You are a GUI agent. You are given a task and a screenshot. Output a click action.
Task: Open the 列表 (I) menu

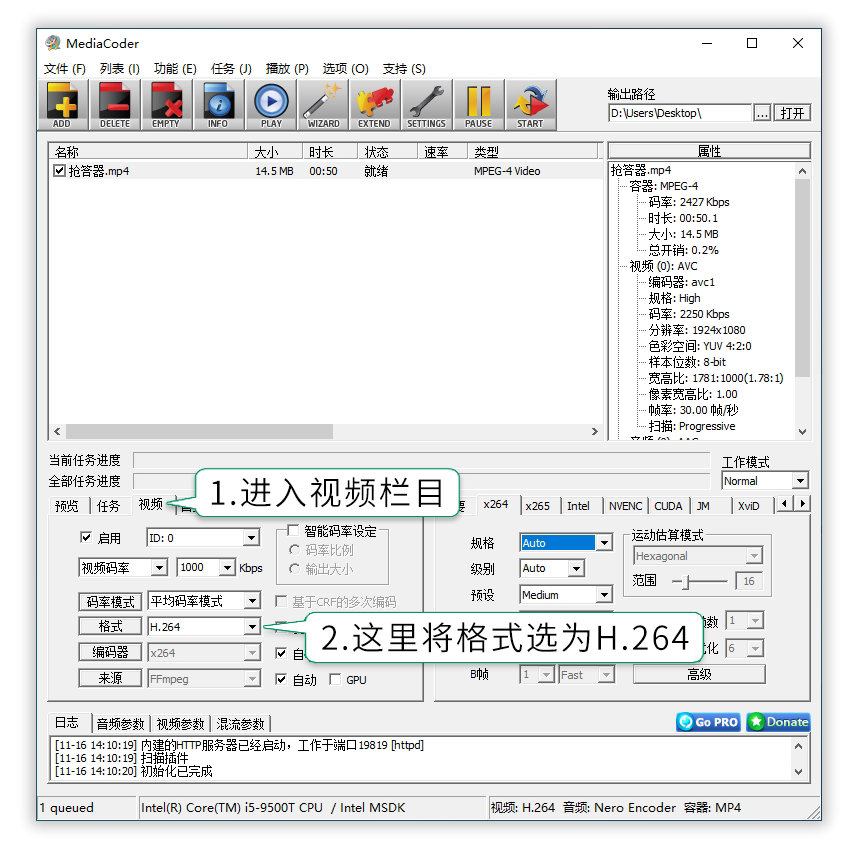(x=120, y=69)
